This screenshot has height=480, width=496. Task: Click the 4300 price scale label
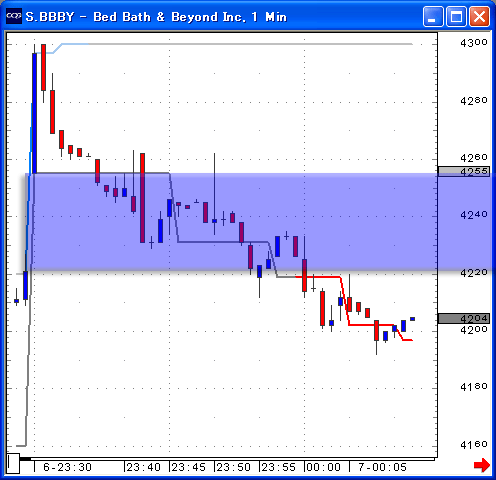pos(474,43)
